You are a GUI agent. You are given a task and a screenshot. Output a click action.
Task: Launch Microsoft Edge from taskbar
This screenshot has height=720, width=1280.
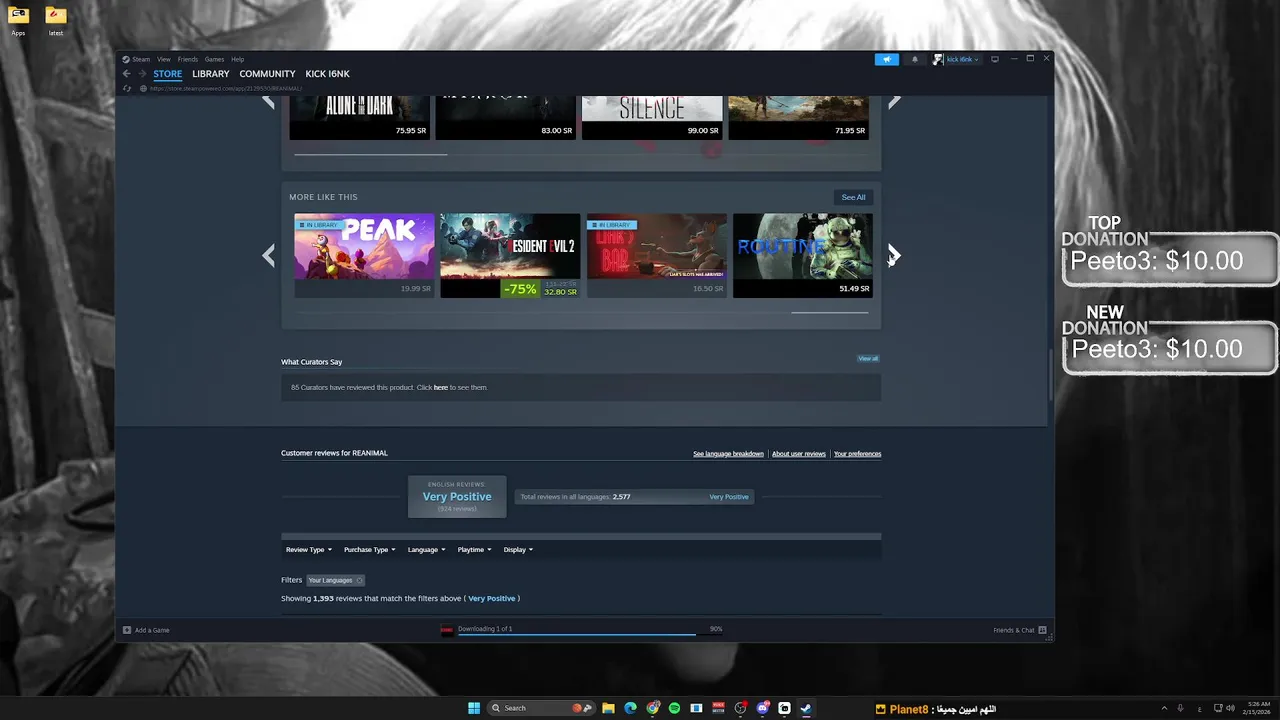pos(630,708)
